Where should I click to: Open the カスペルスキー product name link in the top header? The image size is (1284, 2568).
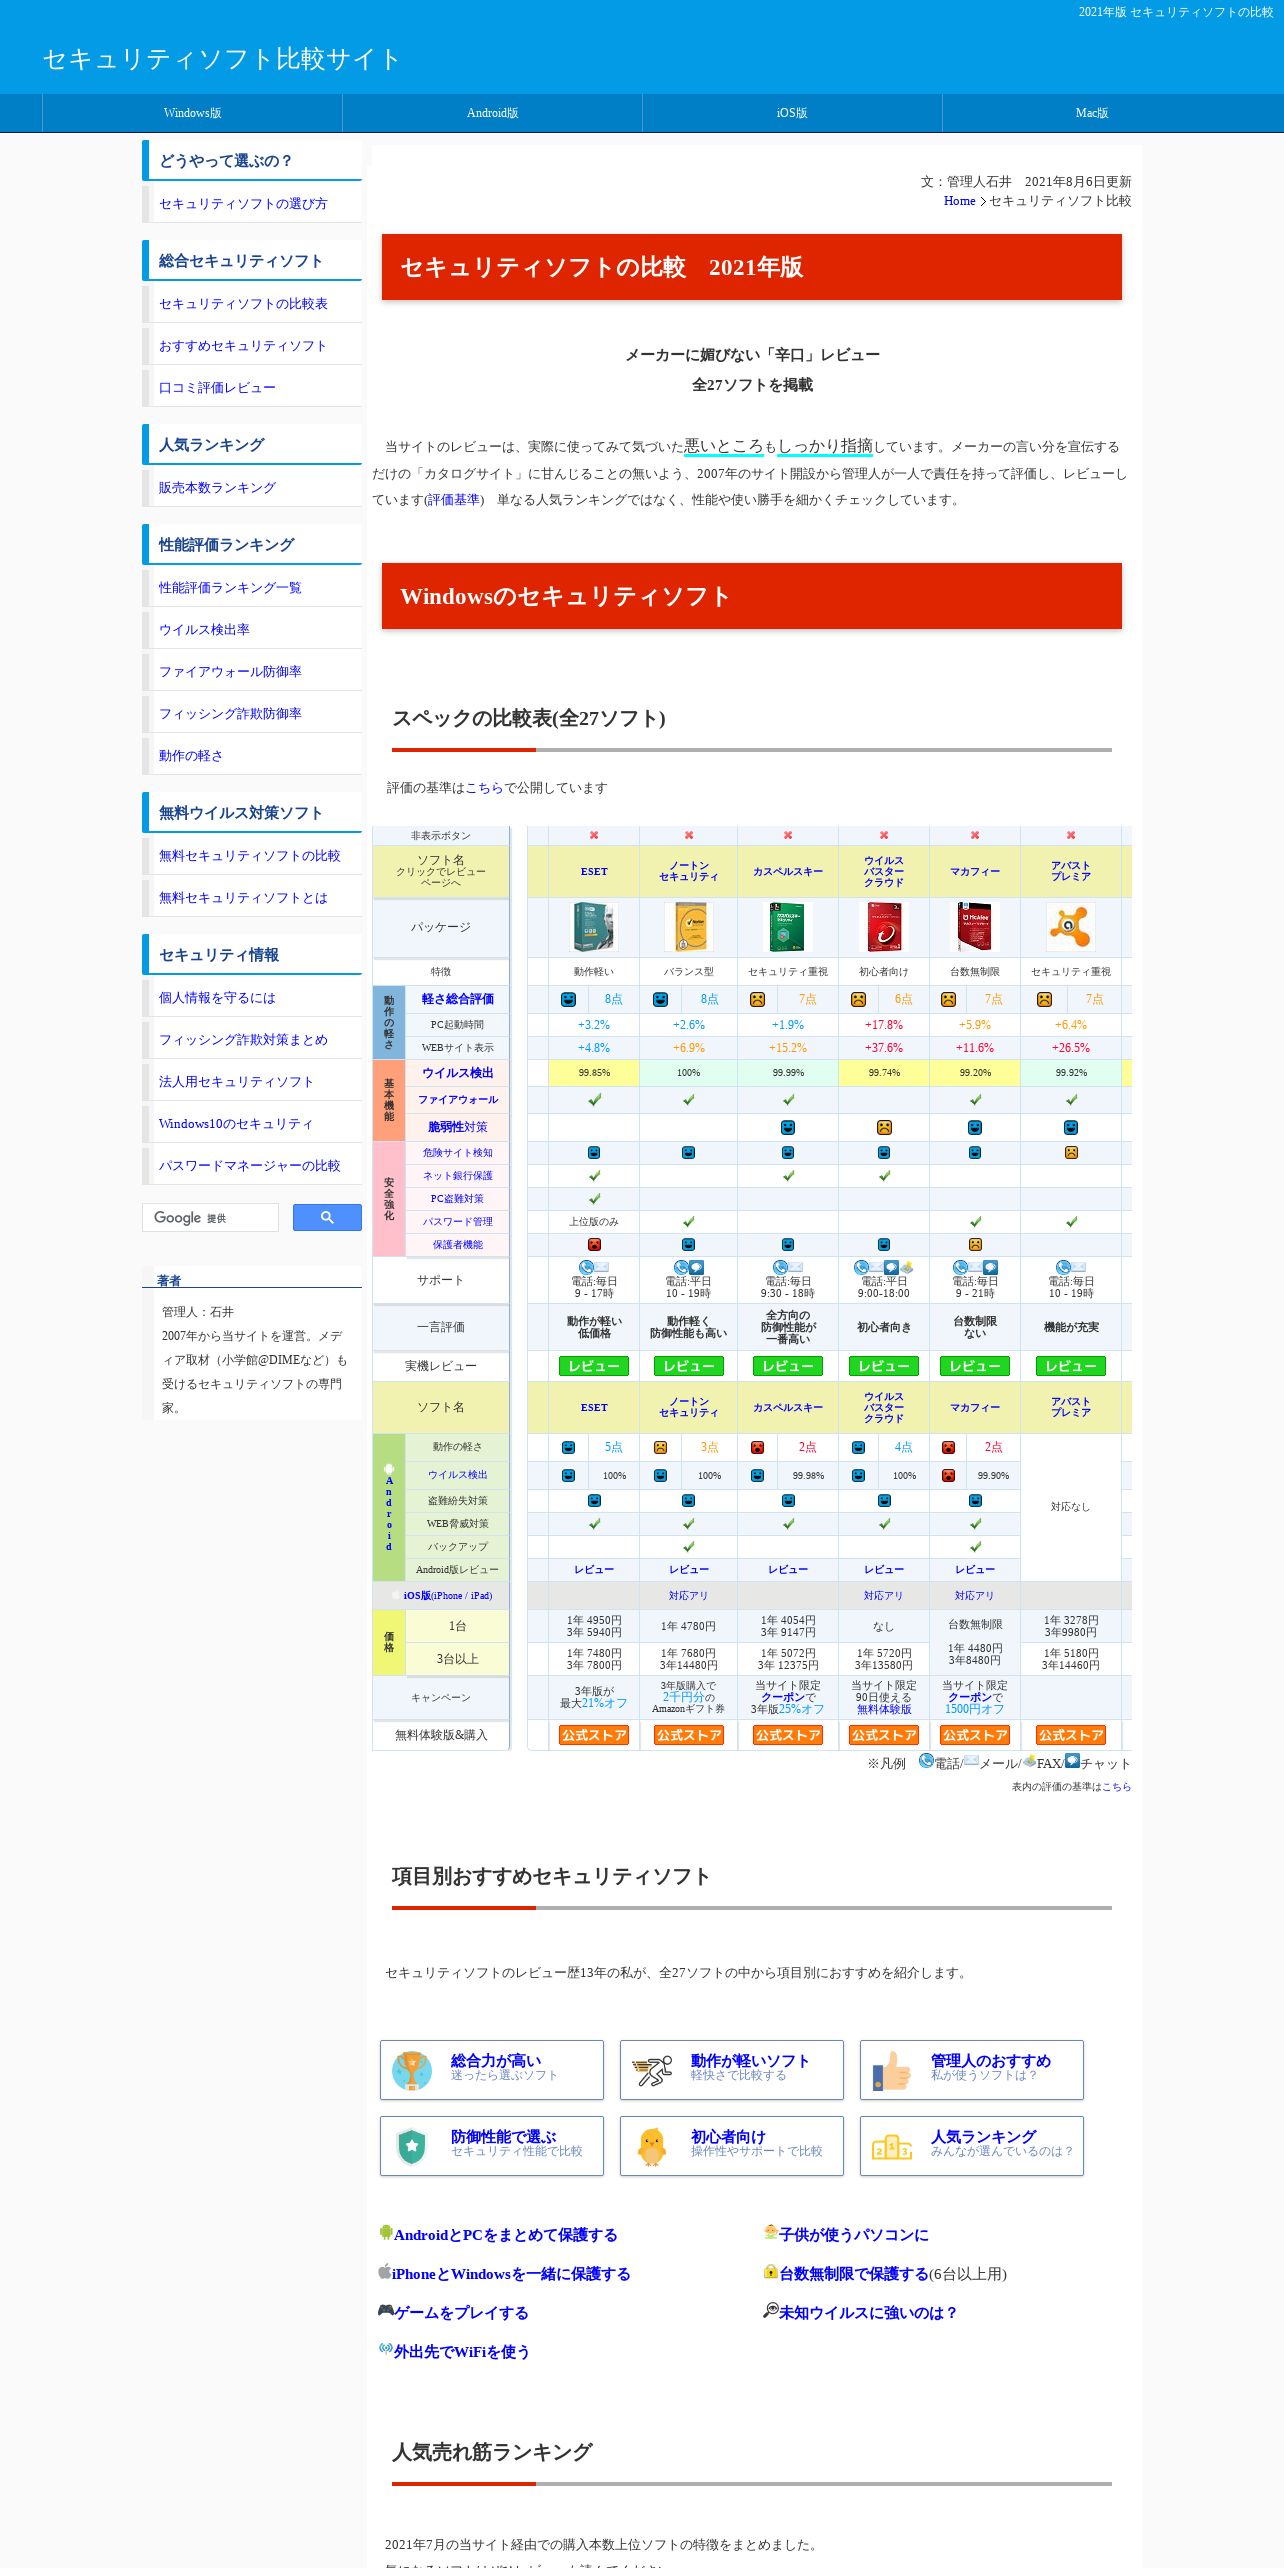788,872
